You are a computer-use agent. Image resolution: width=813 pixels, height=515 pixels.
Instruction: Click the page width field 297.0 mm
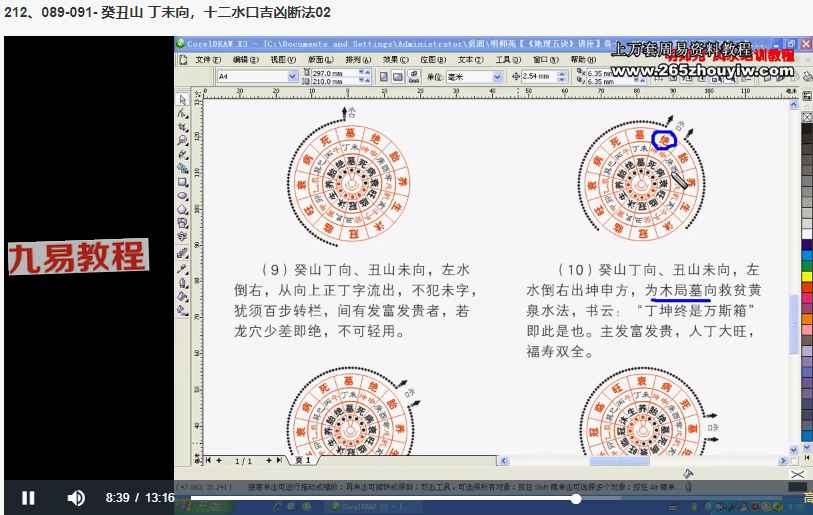point(334,73)
